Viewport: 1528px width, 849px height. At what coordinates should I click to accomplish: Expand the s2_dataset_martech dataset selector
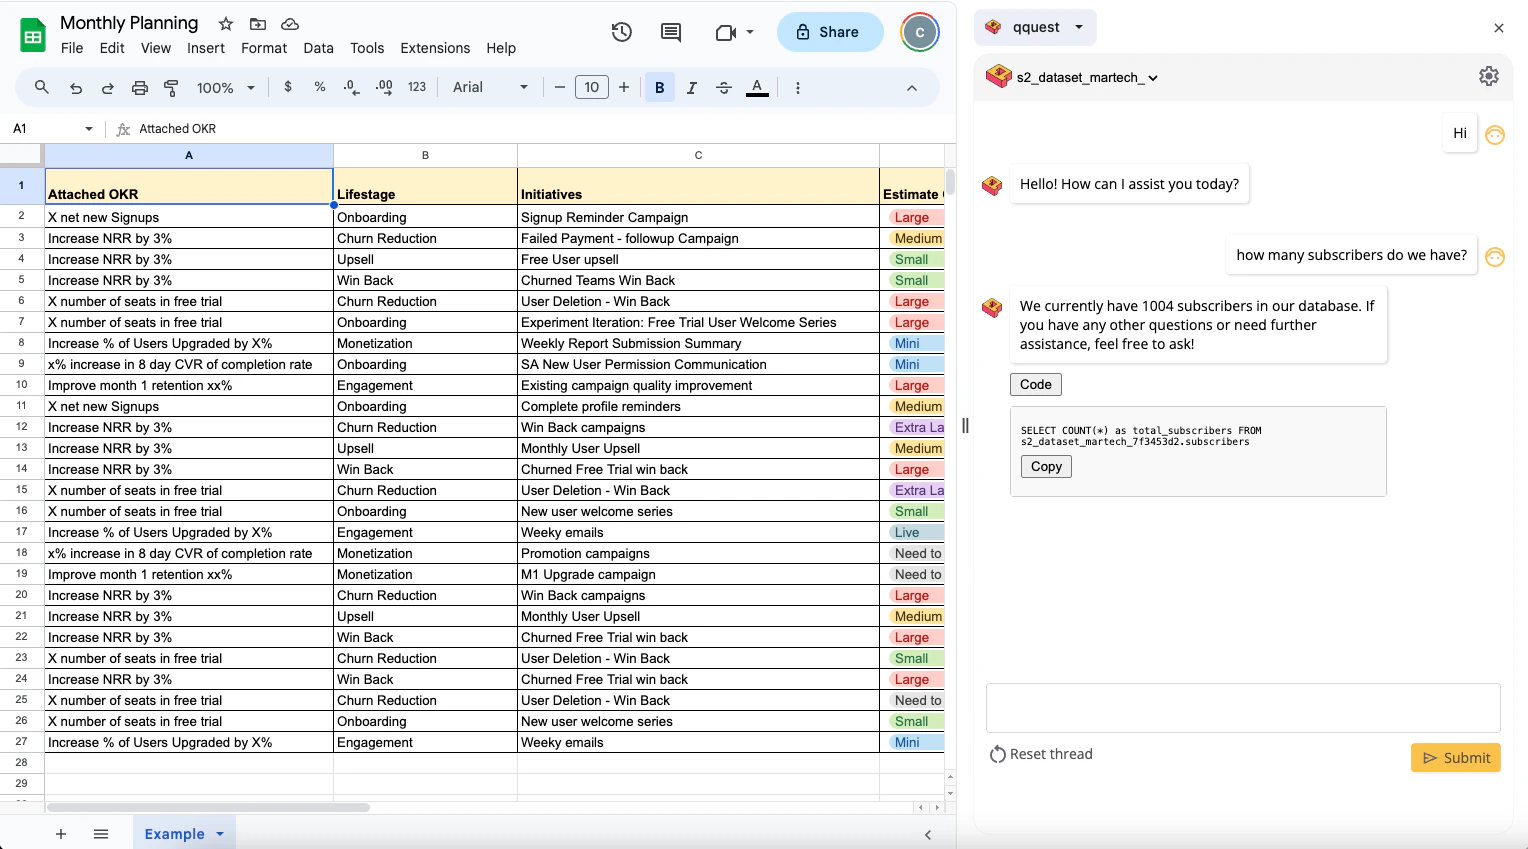(x=1153, y=76)
